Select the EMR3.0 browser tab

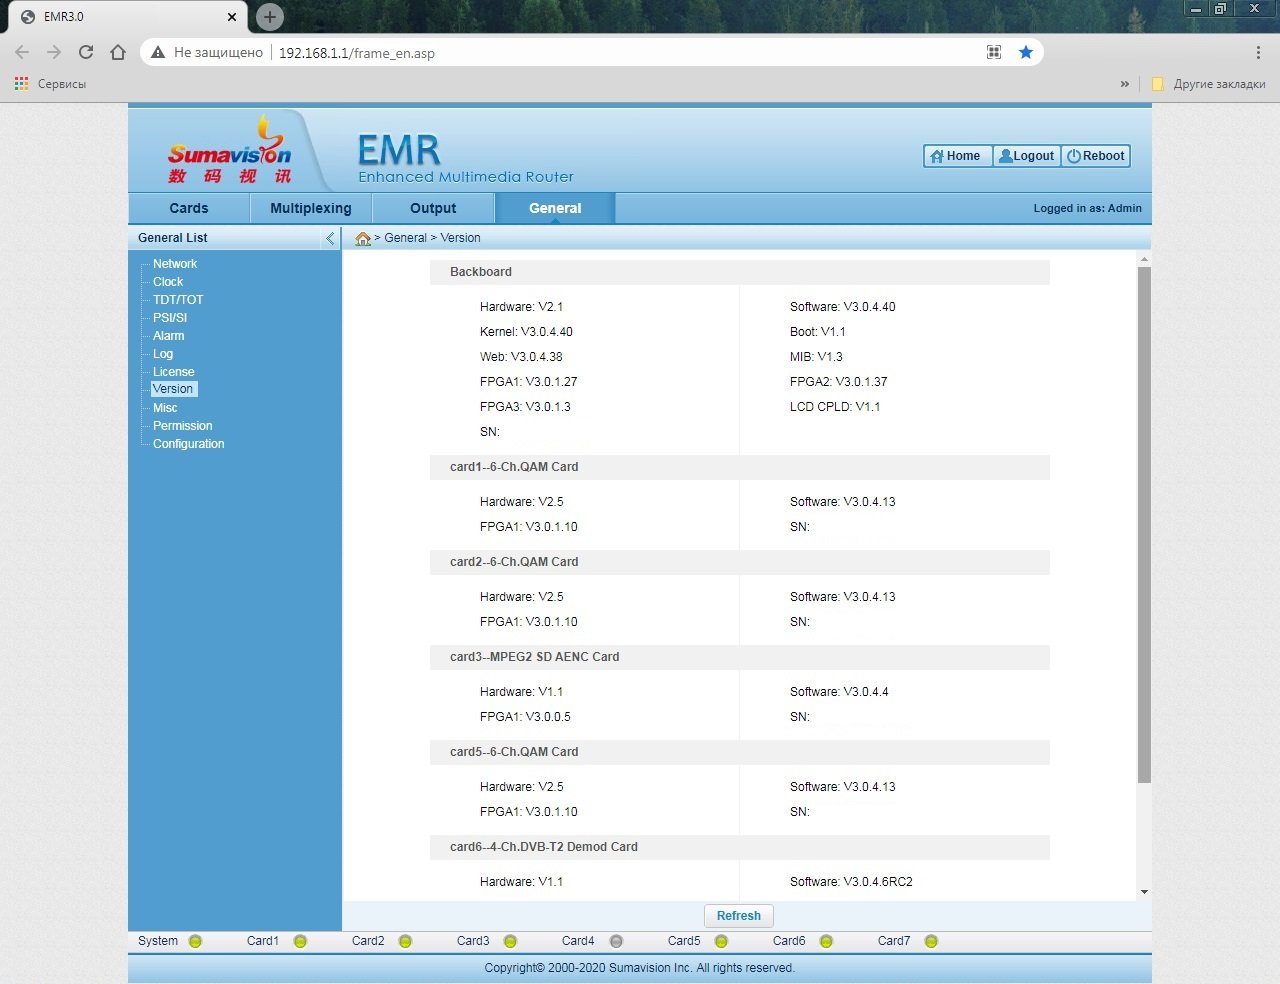coord(127,17)
